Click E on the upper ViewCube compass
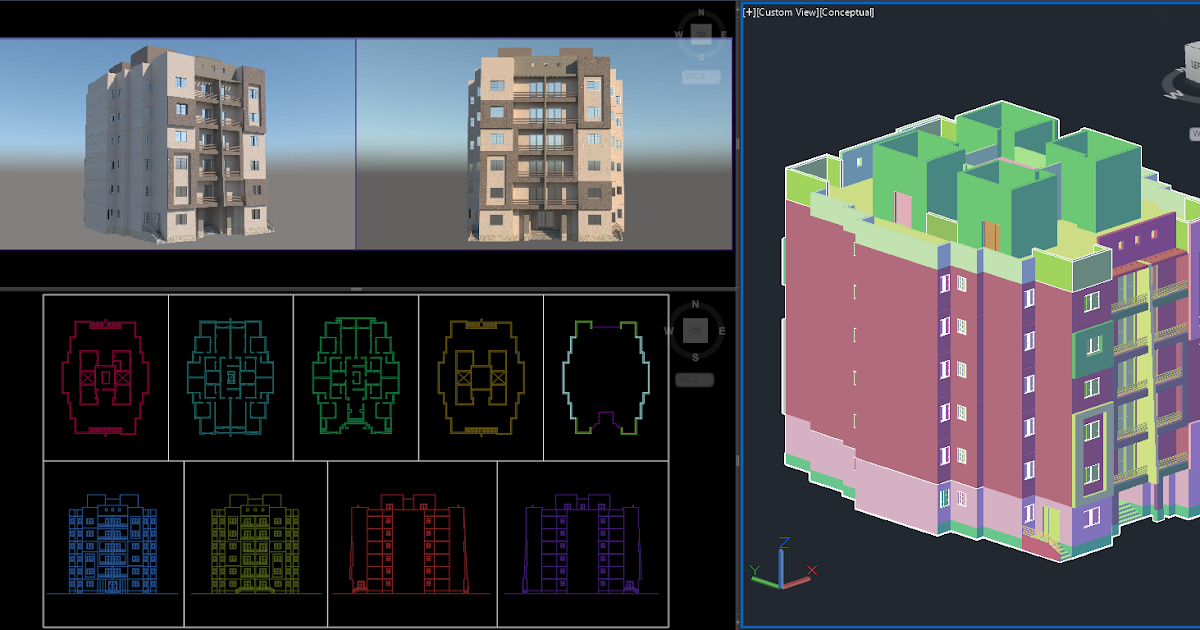Viewport: 1200px width, 630px height. [724, 34]
